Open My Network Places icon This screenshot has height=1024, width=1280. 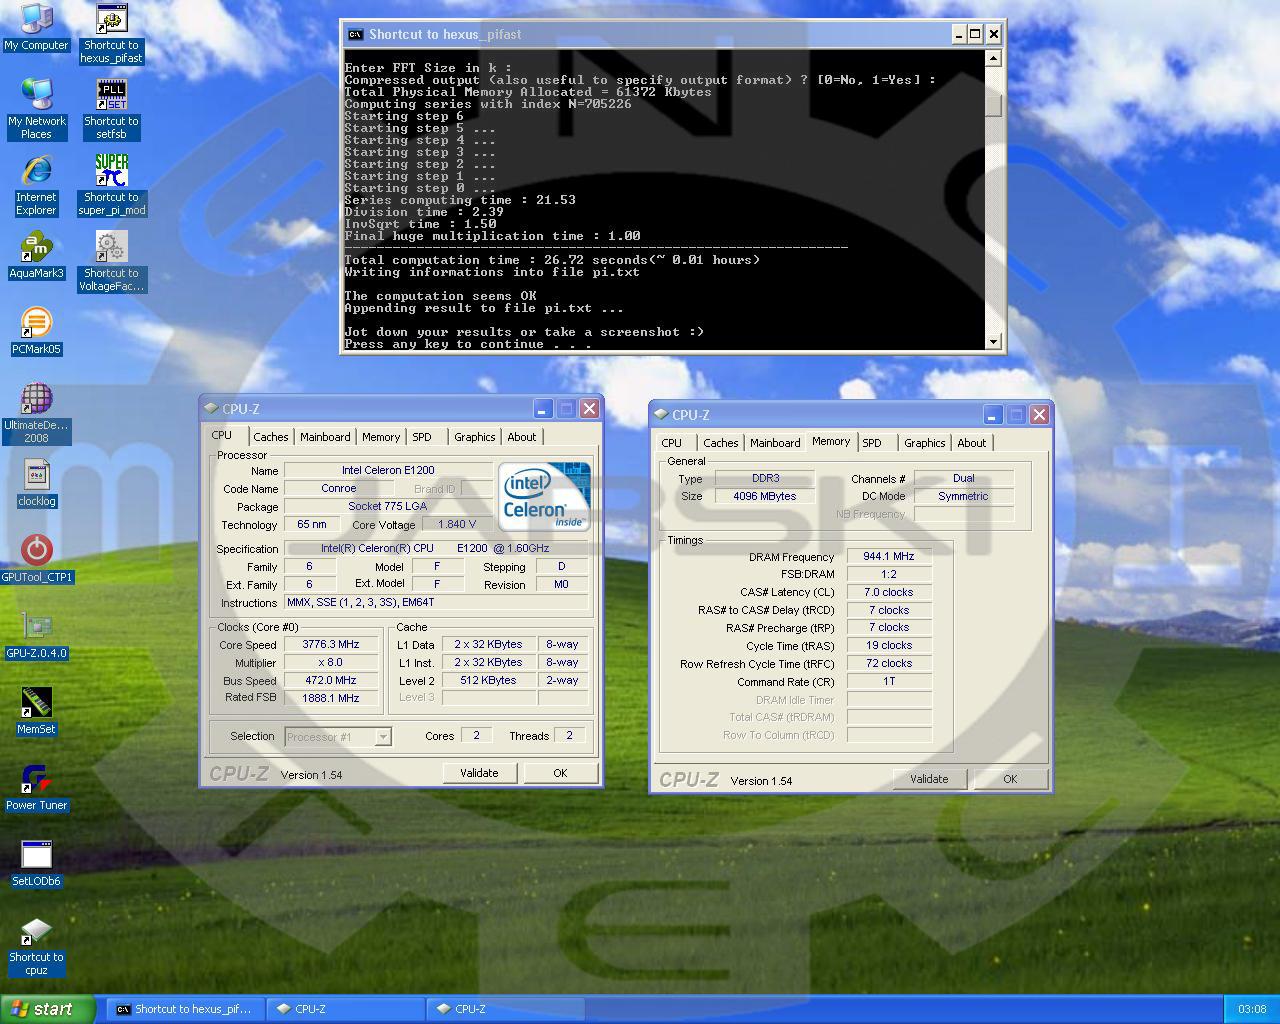pyautogui.click(x=36, y=108)
